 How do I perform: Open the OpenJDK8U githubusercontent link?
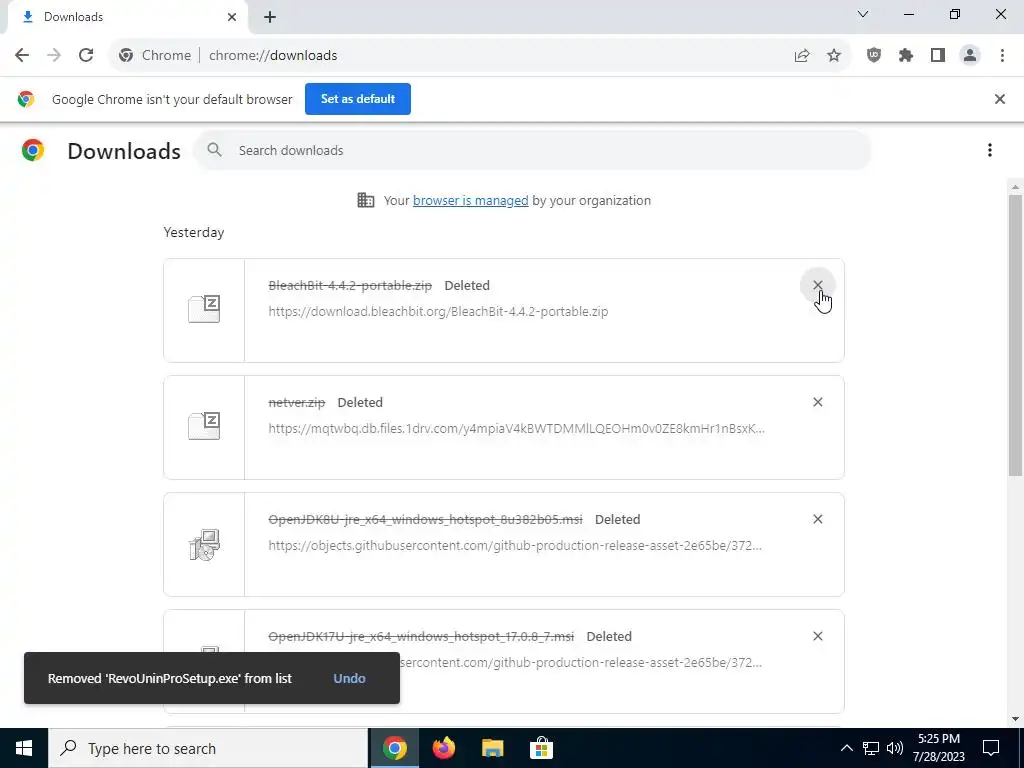(x=515, y=545)
